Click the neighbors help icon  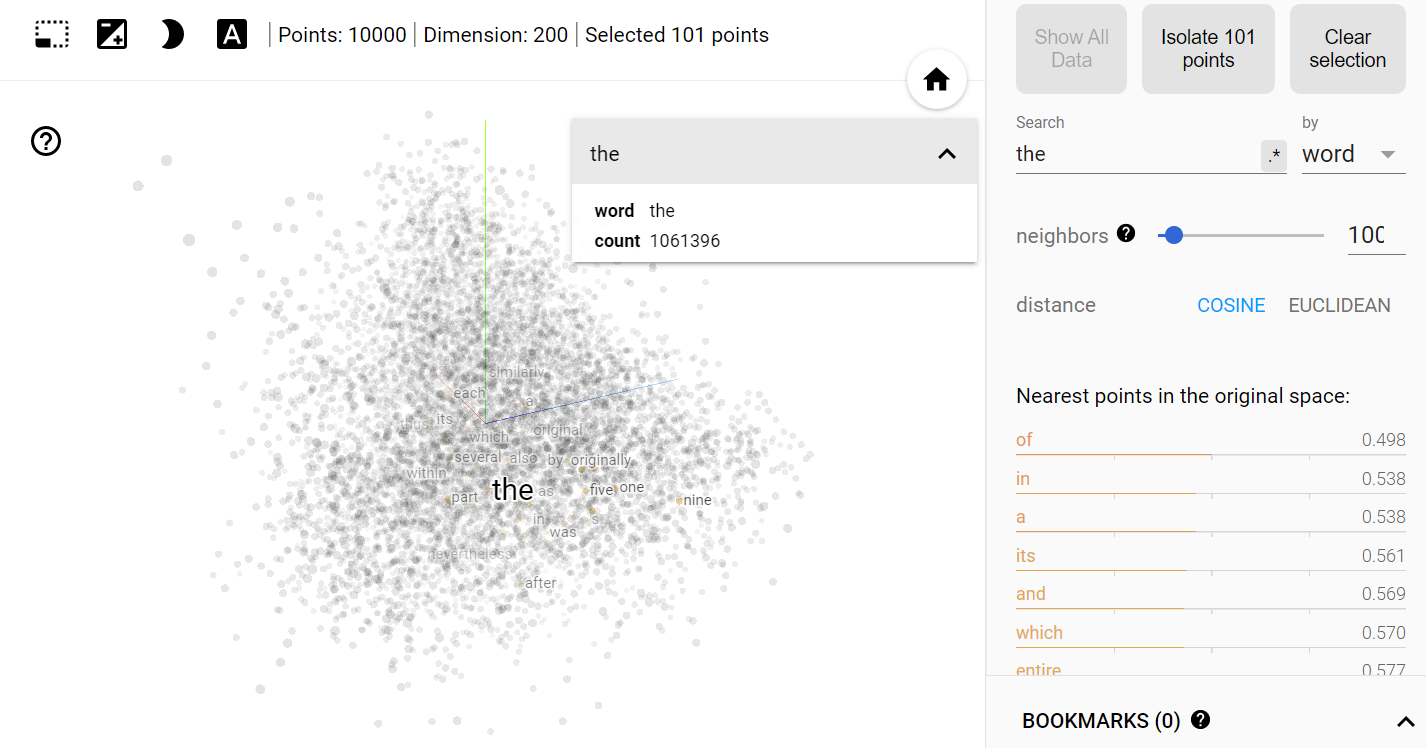pyautogui.click(x=1126, y=234)
